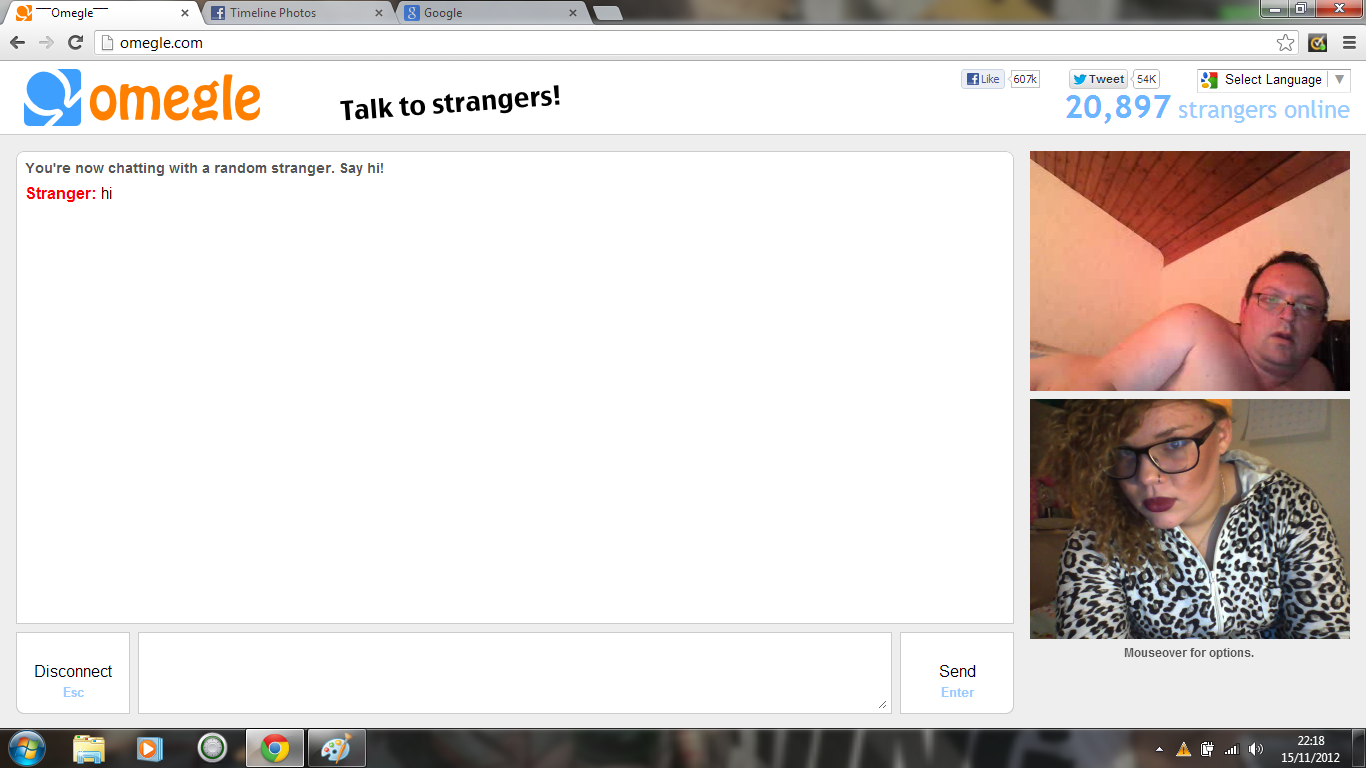Viewport: 1366px width, 768px height.
Task: Close the Google tab
Action: [573, 13]
